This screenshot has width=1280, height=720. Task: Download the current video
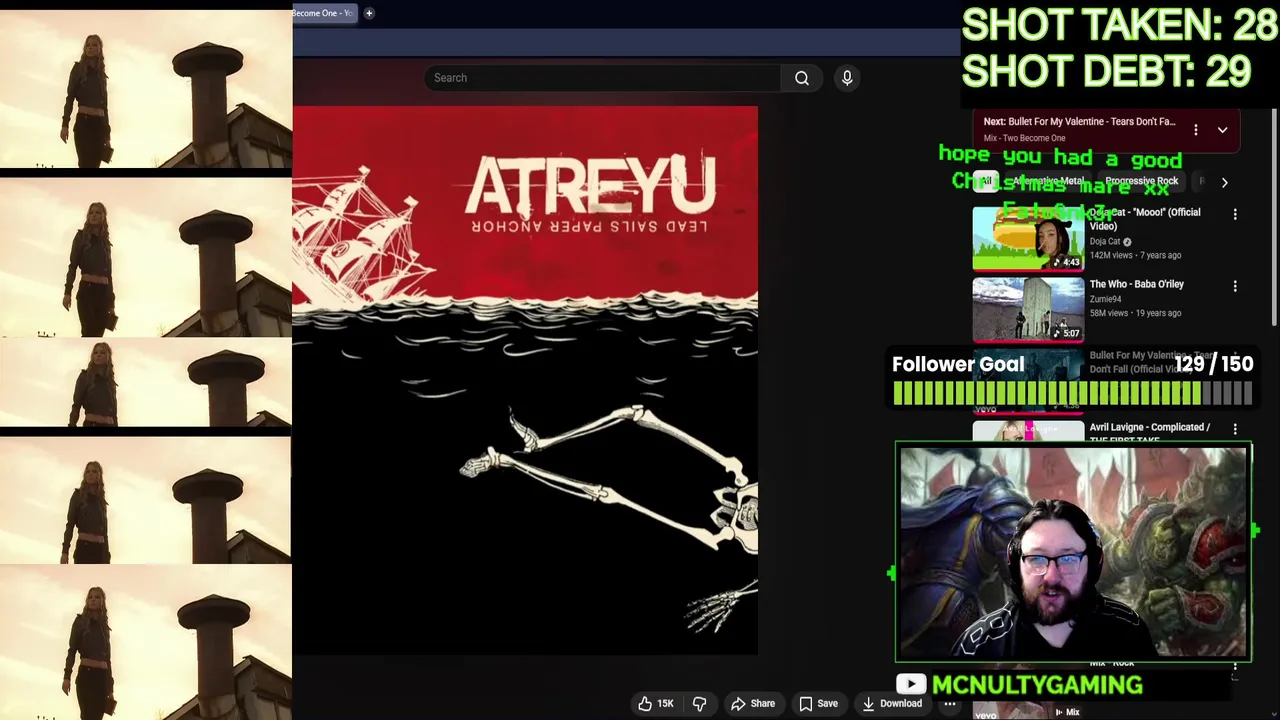tap(892, 703)
